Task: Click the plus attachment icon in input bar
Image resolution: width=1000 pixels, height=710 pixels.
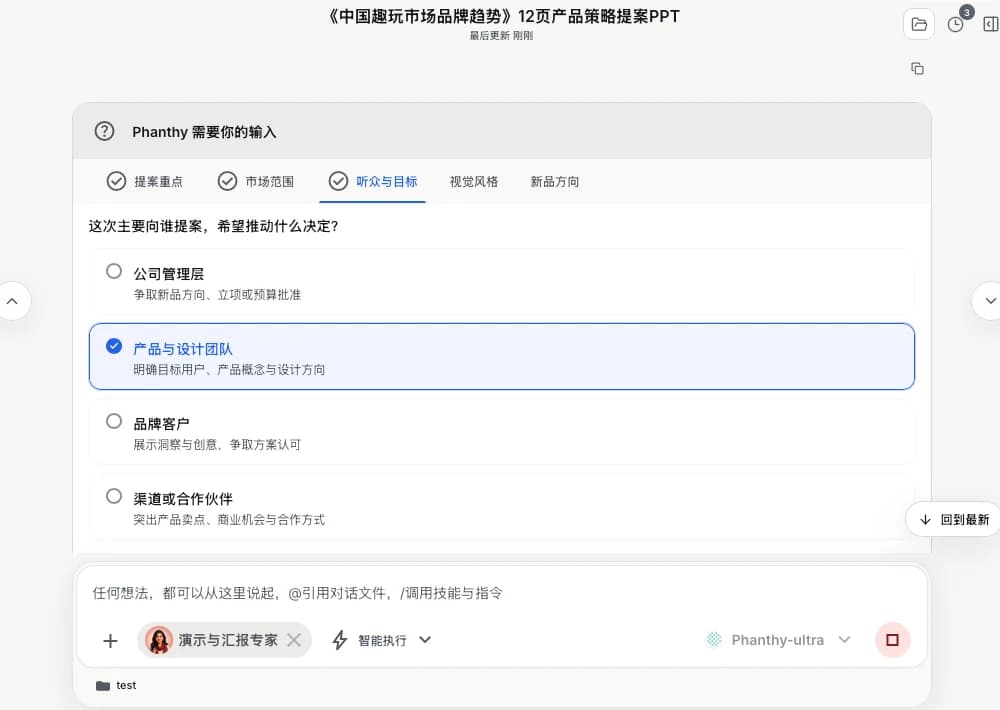Action: click(x=110, y=640)
